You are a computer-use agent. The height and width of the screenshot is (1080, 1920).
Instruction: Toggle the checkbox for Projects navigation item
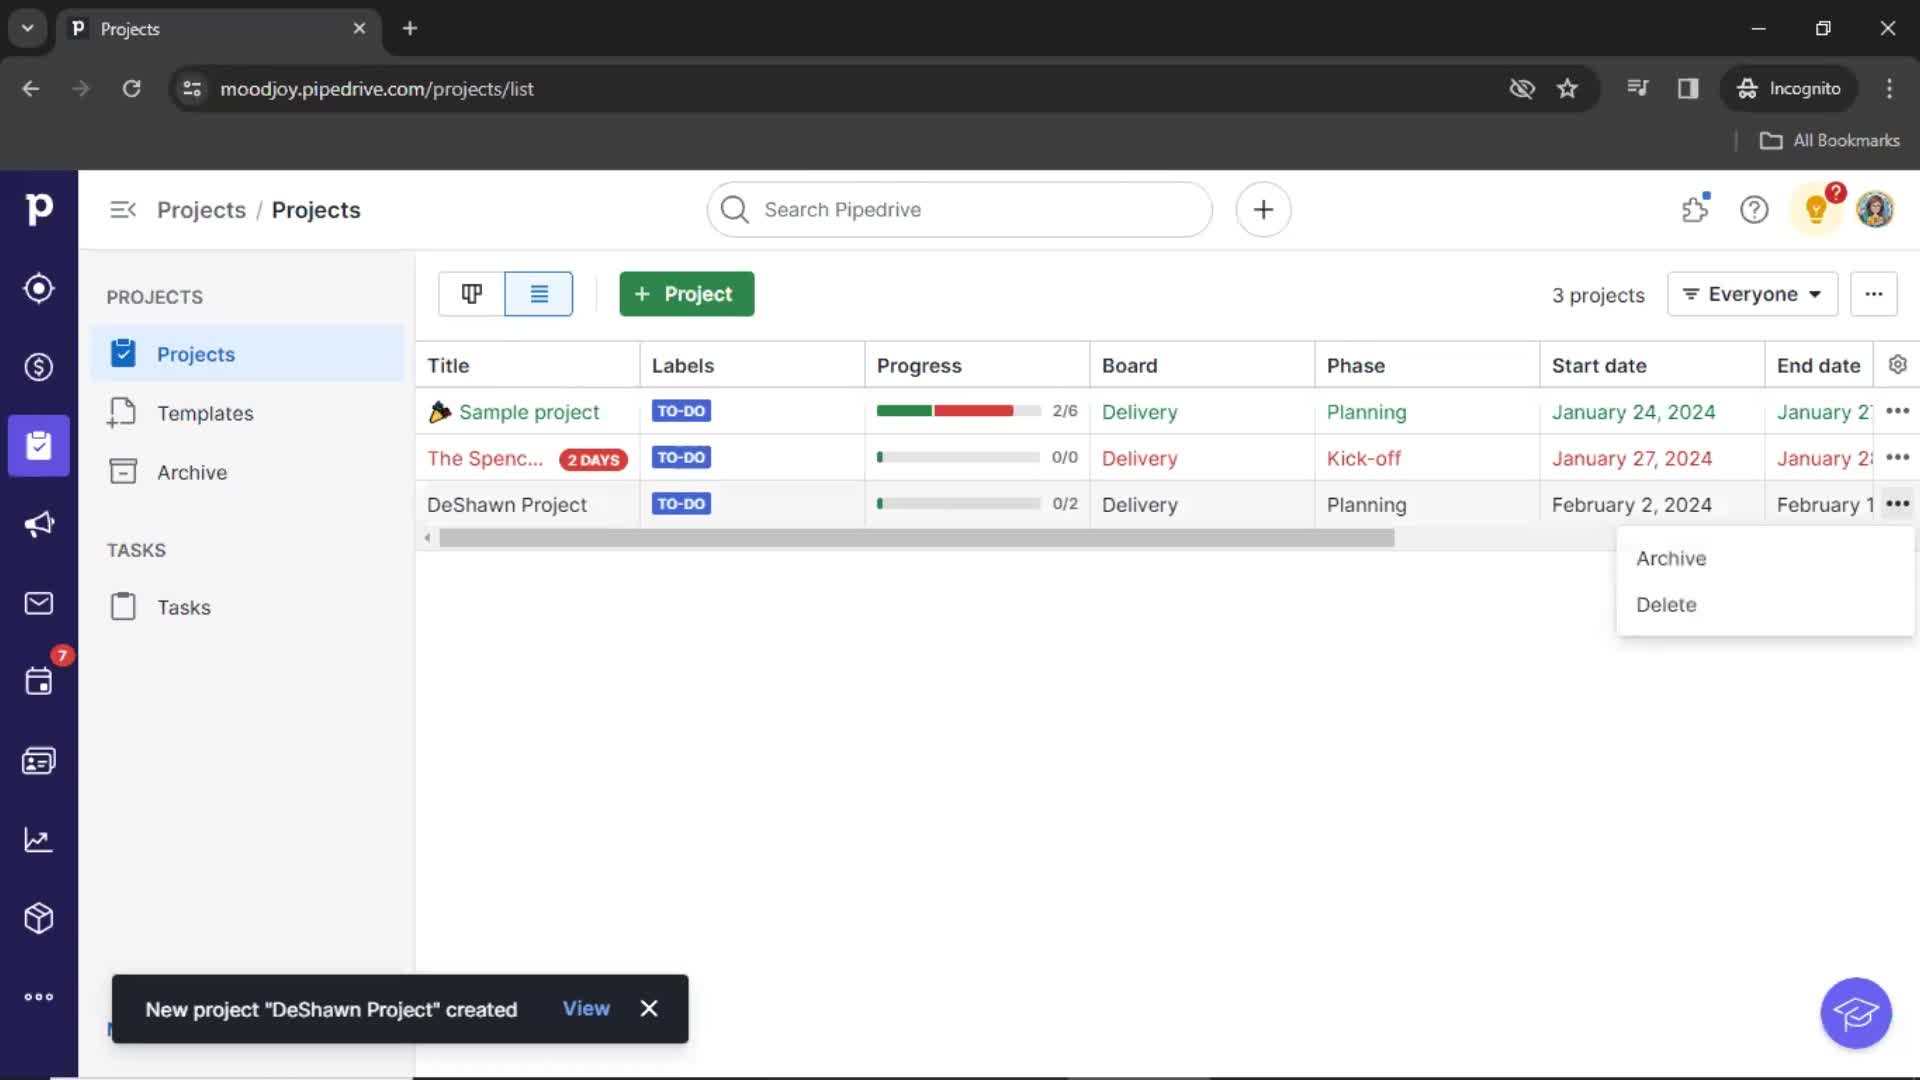point(123,352)
